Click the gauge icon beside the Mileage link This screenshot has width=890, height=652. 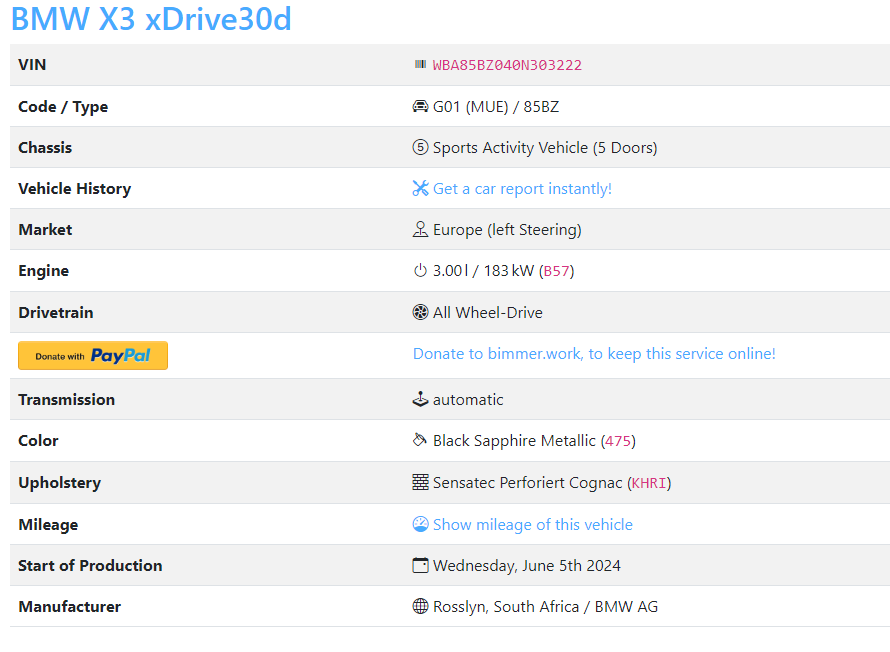pyautogui.click(x=421, y=523)
